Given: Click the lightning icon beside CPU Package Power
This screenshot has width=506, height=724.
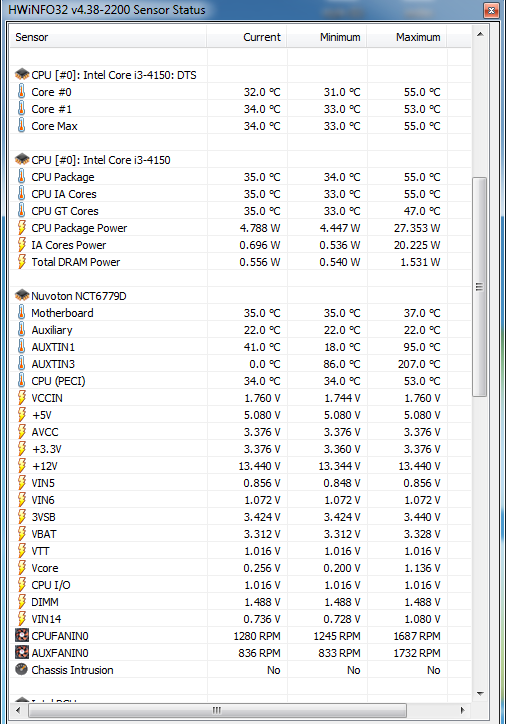Looking at the screenshot, I should click(22, 228).
